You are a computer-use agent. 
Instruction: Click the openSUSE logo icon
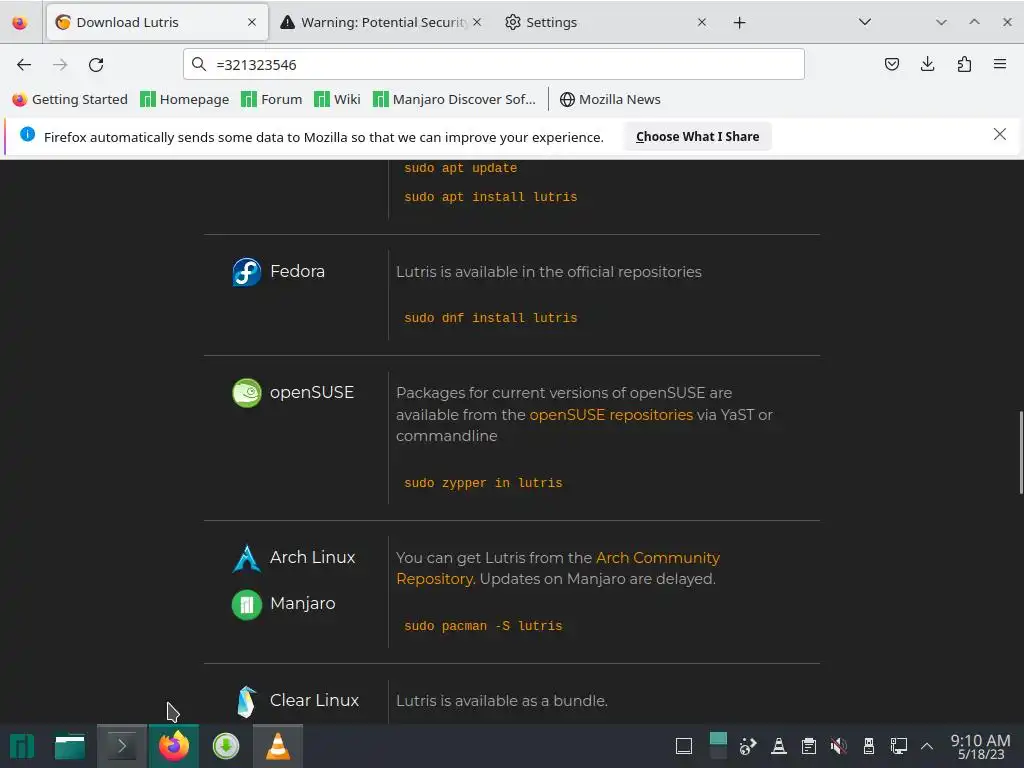click(247, 393)
